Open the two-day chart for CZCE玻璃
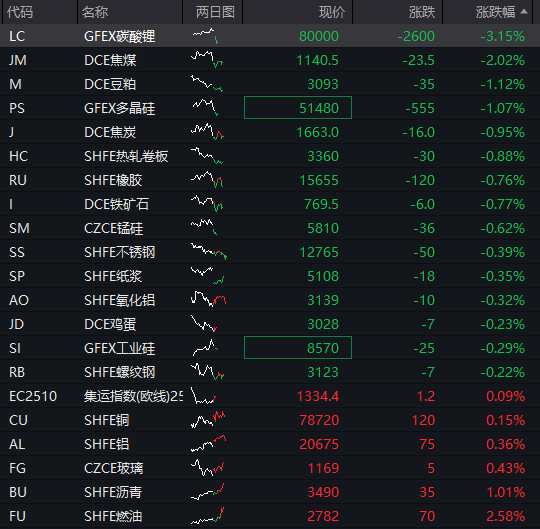The image size is (540, 529). (x=208, y=467)
